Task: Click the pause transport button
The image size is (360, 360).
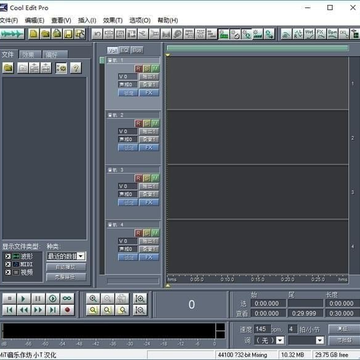Action: [x=38, y=299]
